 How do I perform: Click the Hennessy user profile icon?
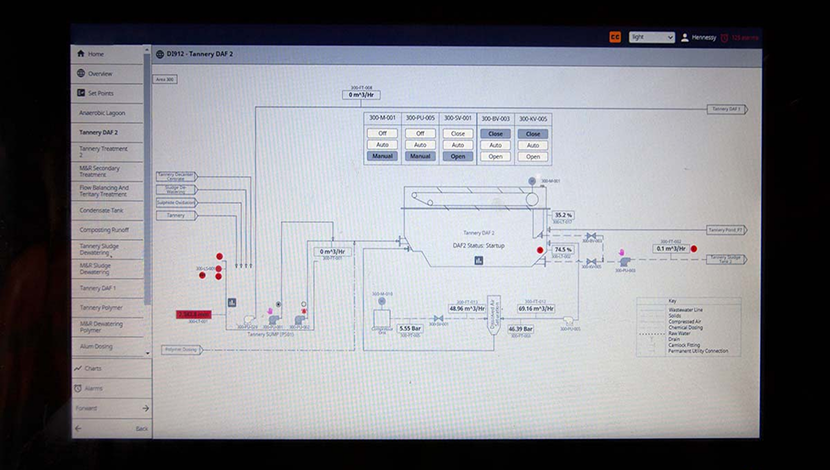click(684, 37)
